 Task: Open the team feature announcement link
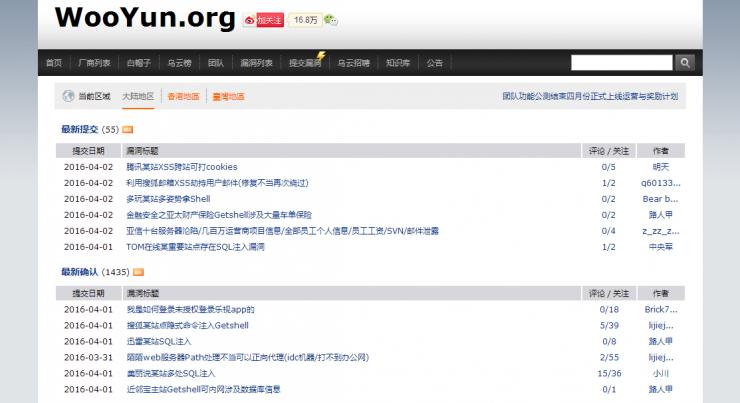[590, 97]
